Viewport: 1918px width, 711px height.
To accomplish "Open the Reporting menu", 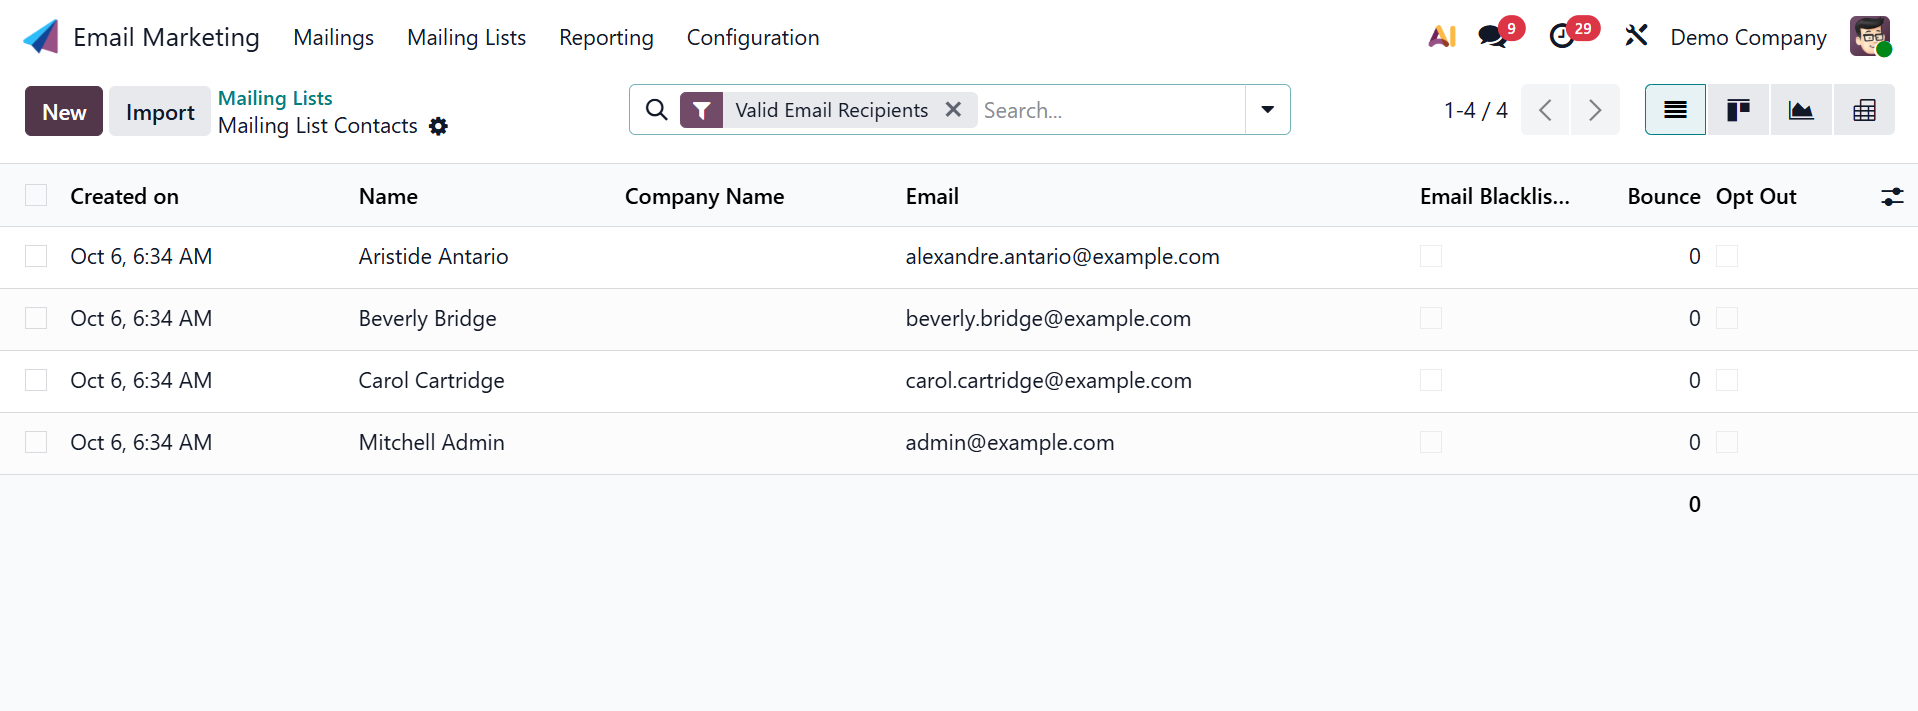I will [x=606, y=38].
